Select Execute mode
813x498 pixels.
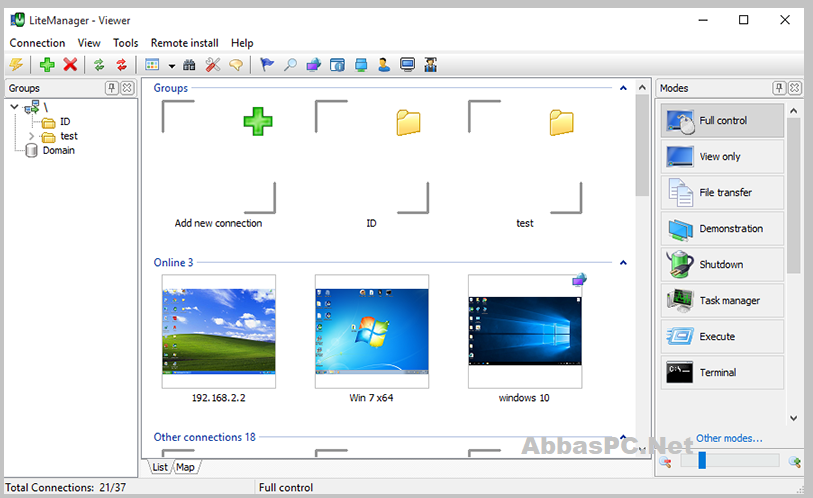click(722, 336)
